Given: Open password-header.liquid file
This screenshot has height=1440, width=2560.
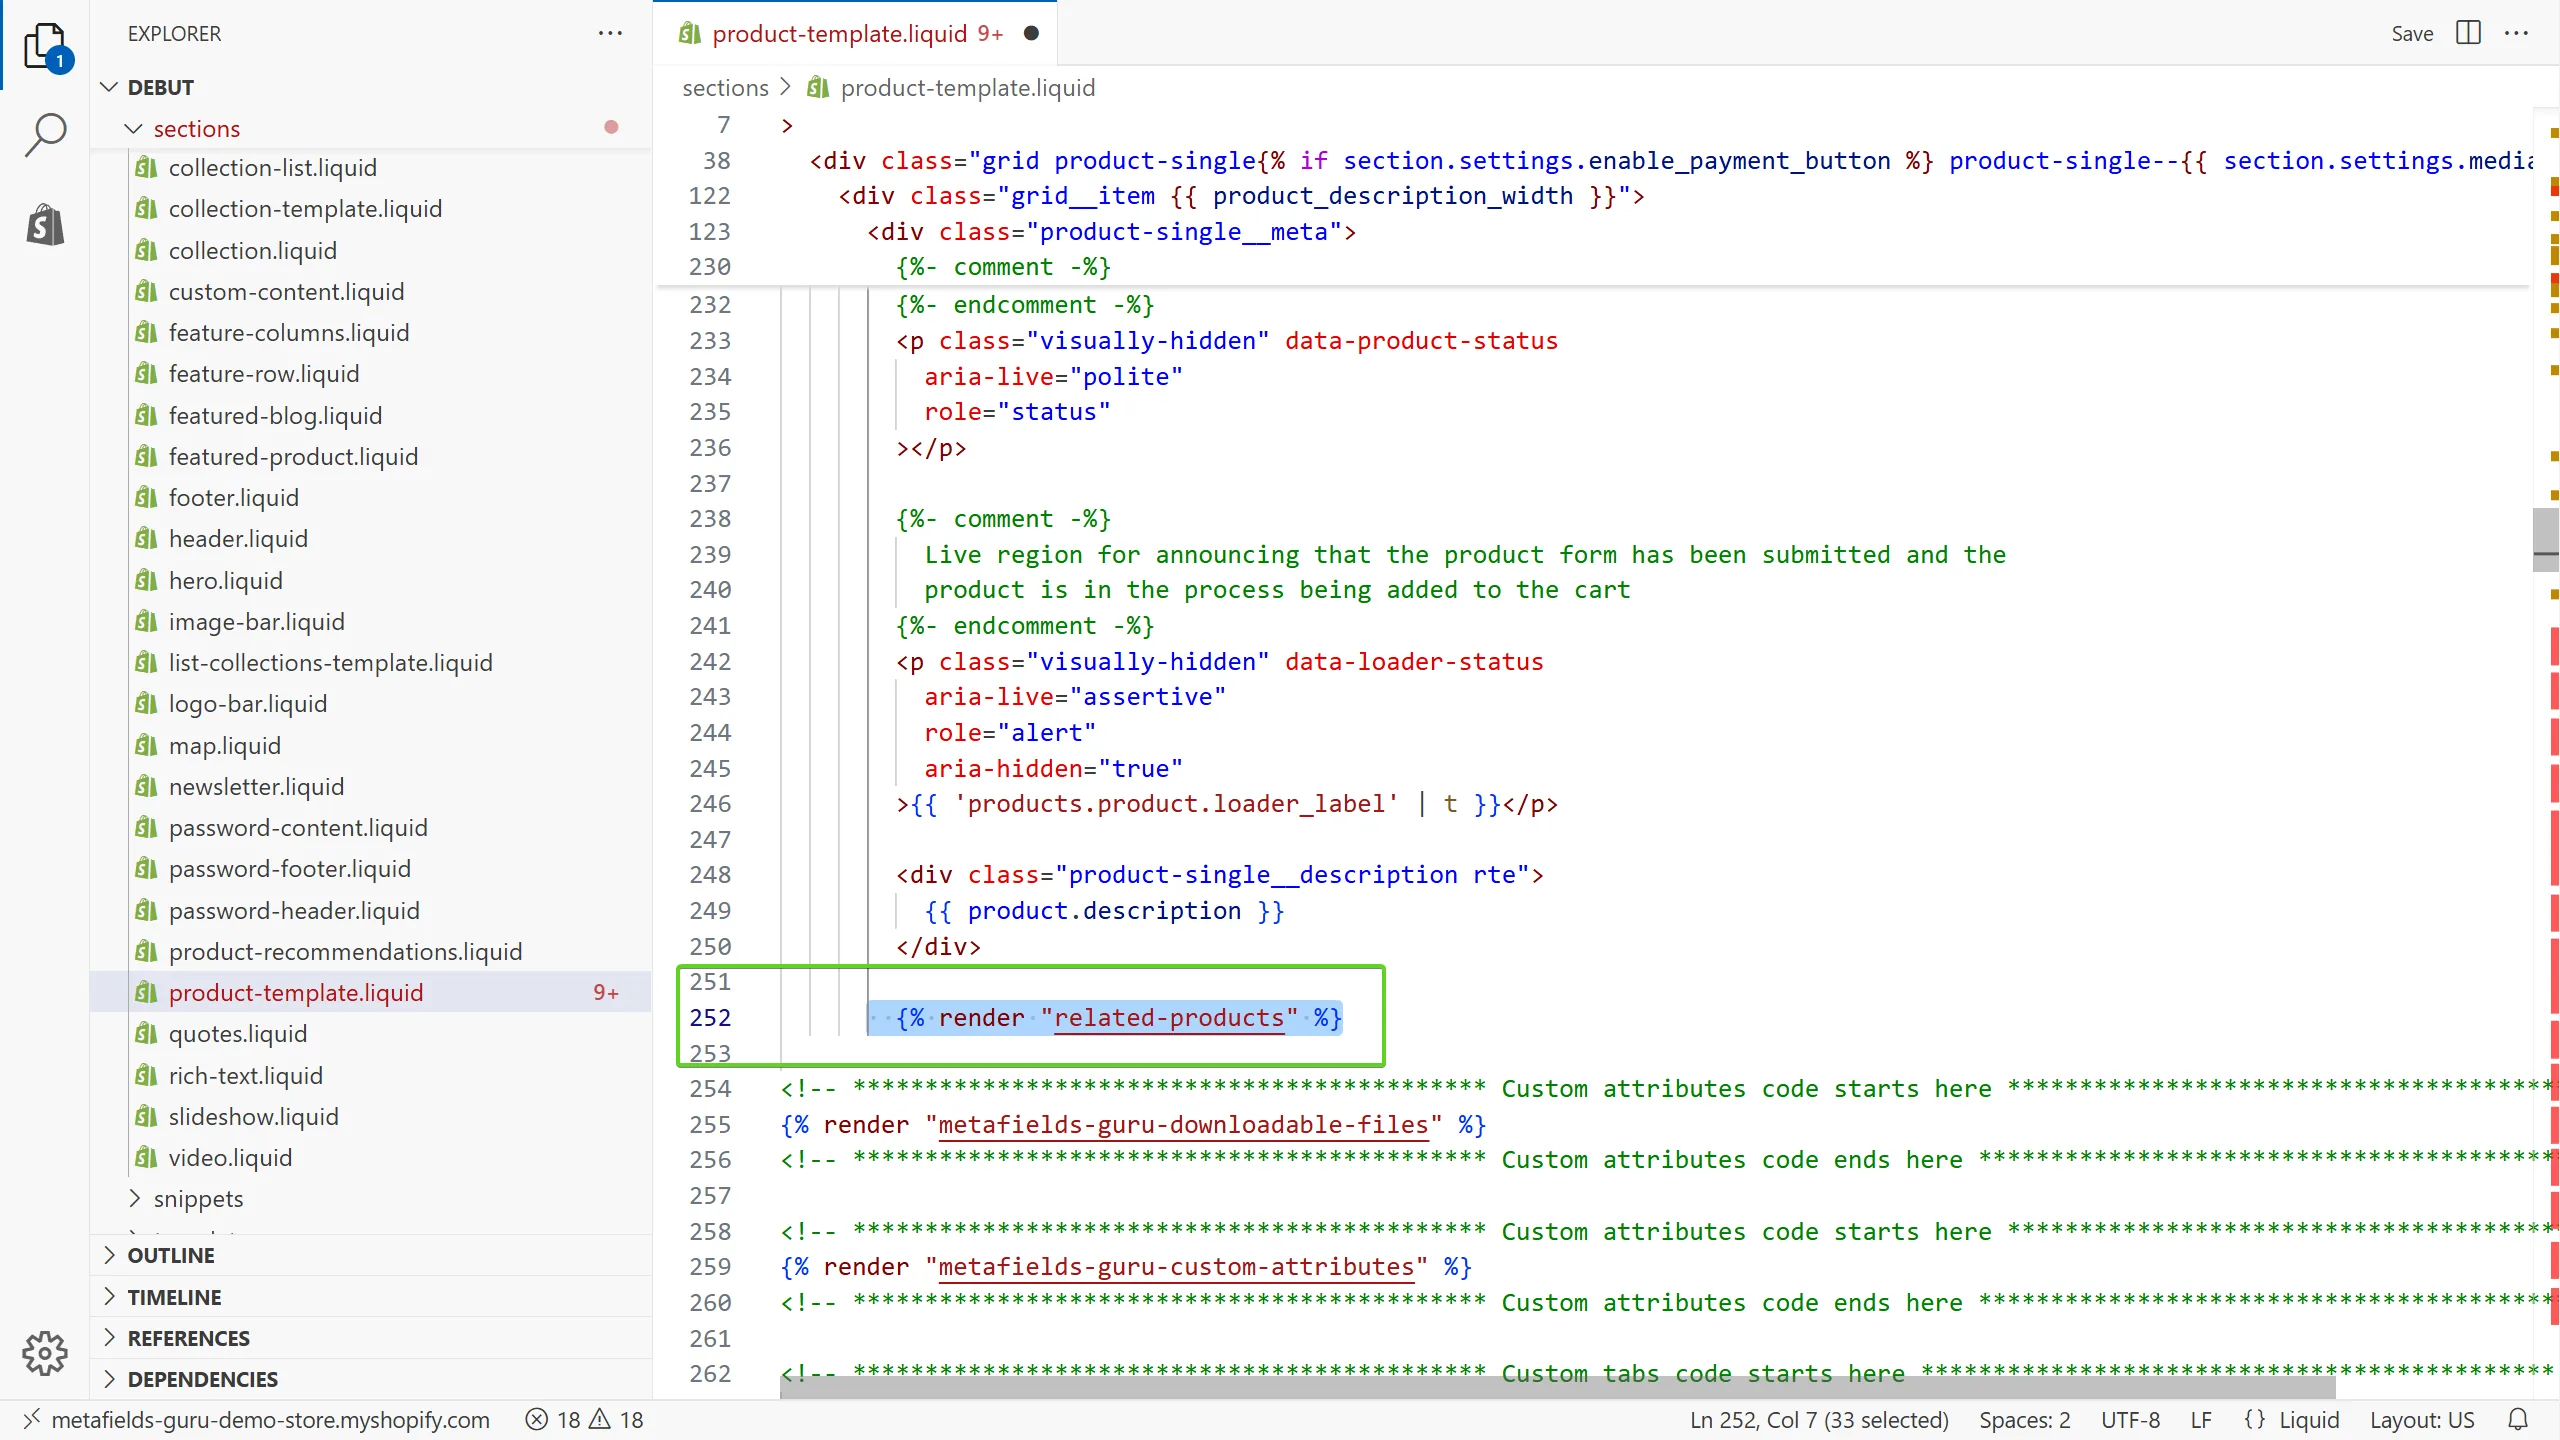Looking at the screenshot, I should point(294,910).
